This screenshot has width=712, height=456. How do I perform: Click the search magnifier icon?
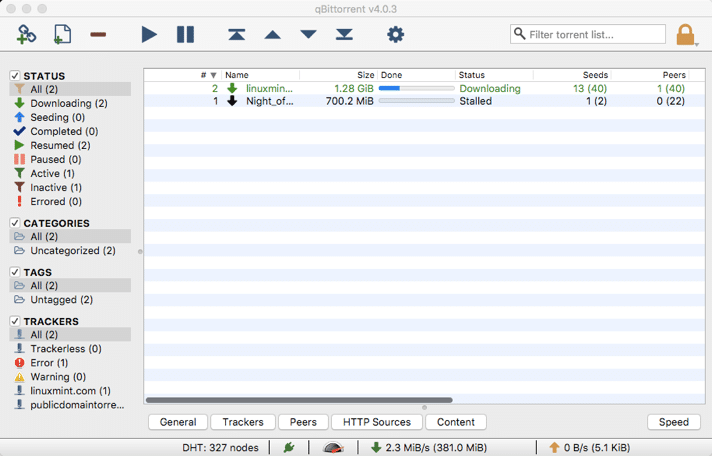click(519, 34)
